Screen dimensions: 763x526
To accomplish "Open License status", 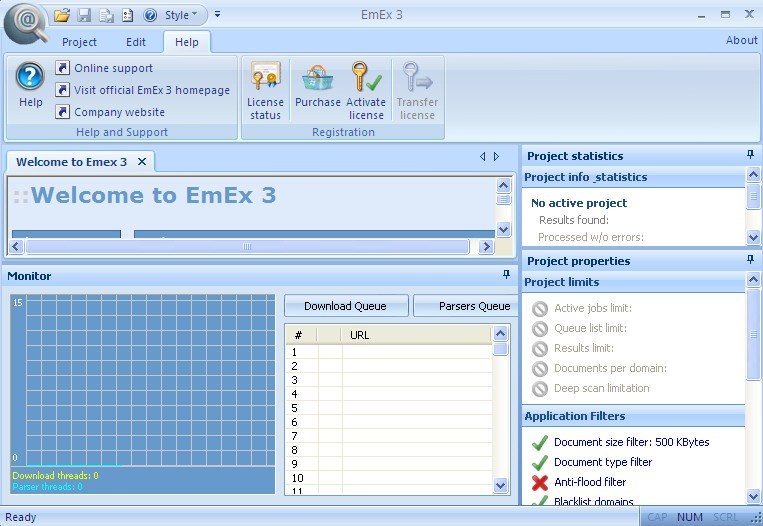I will pyautogui.click(x=265, y=91).
